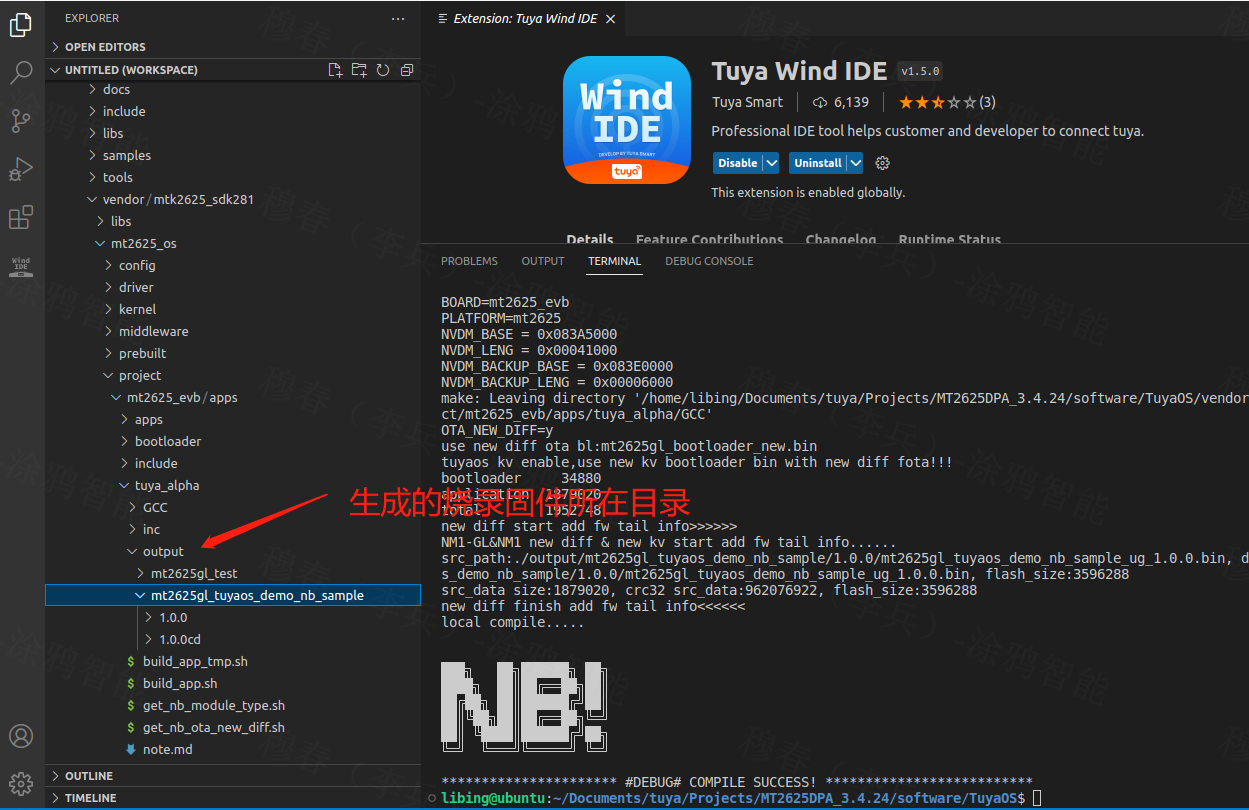Expand the OPEN EDITORS section

tap(233, 47)
